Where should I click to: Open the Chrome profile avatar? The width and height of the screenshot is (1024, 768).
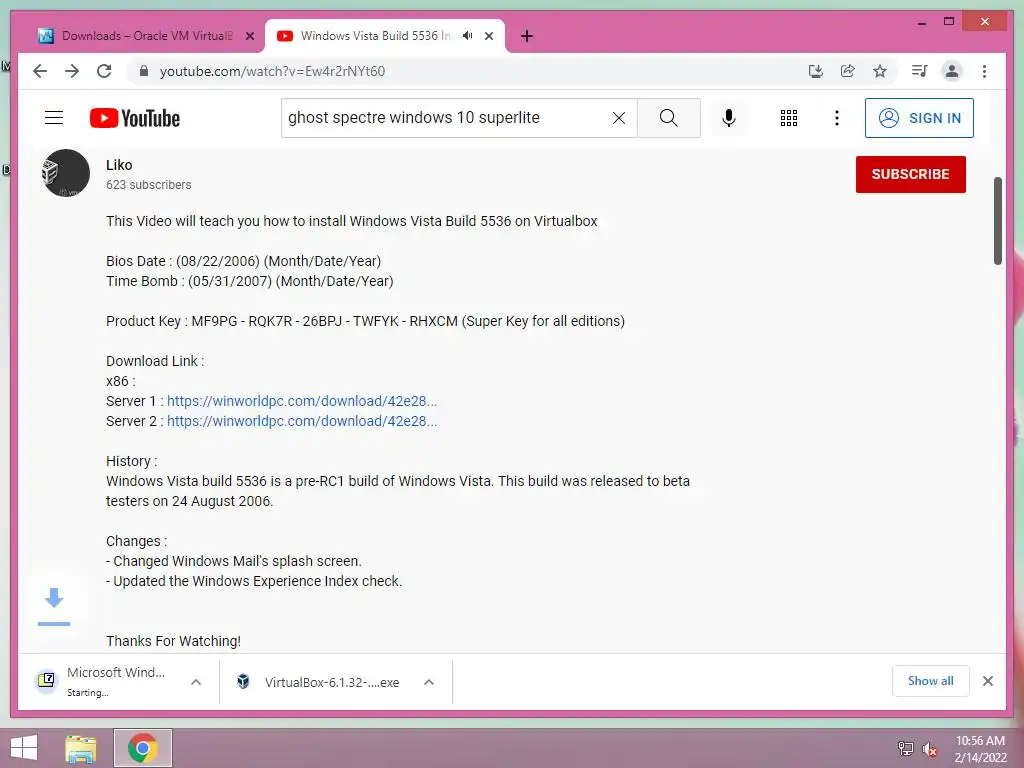(x=952, y=71)
